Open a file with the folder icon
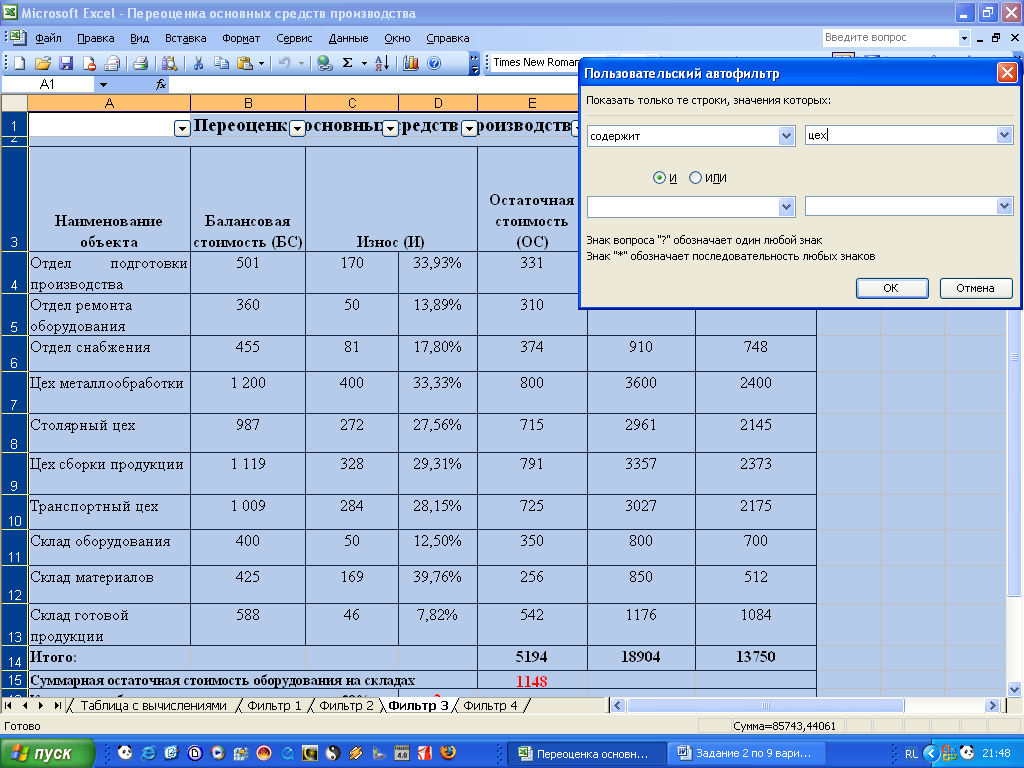Viewport: 1024px width, 768px height. click(x=43, y=63)
